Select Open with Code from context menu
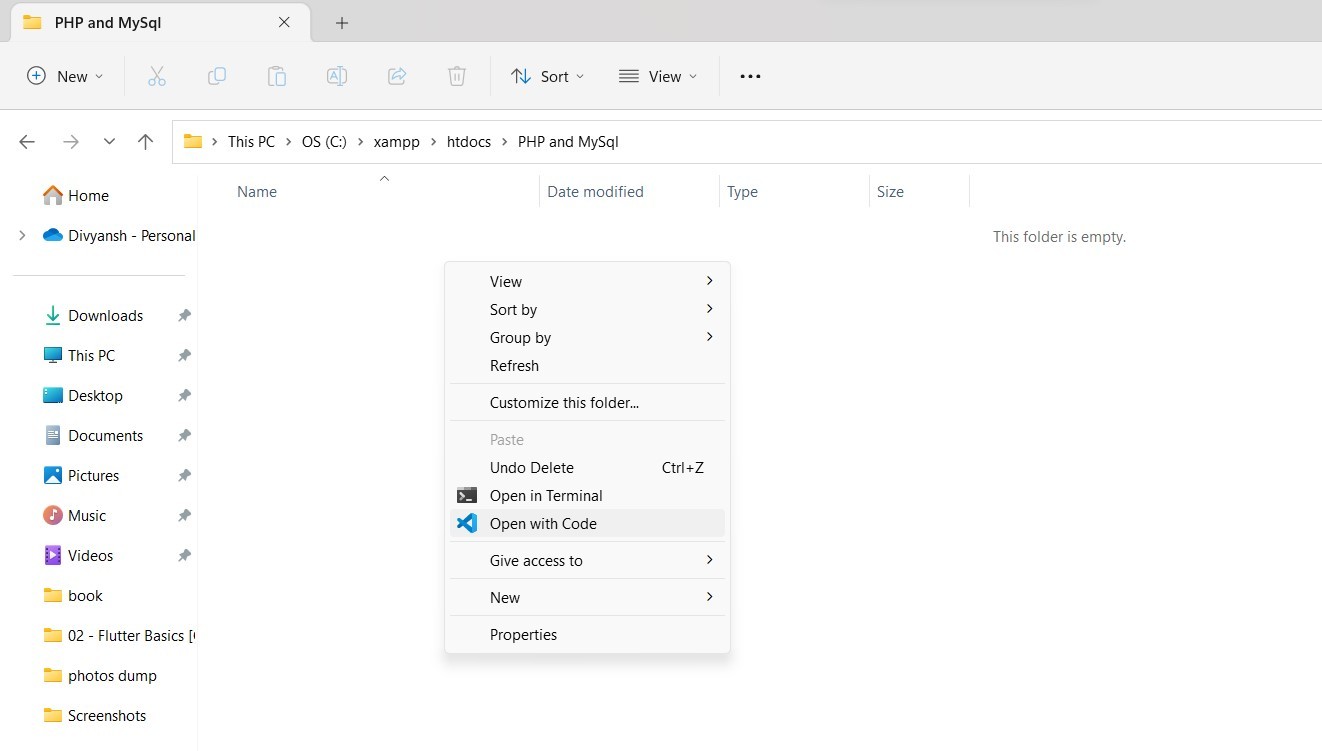 tap(543, 523)
